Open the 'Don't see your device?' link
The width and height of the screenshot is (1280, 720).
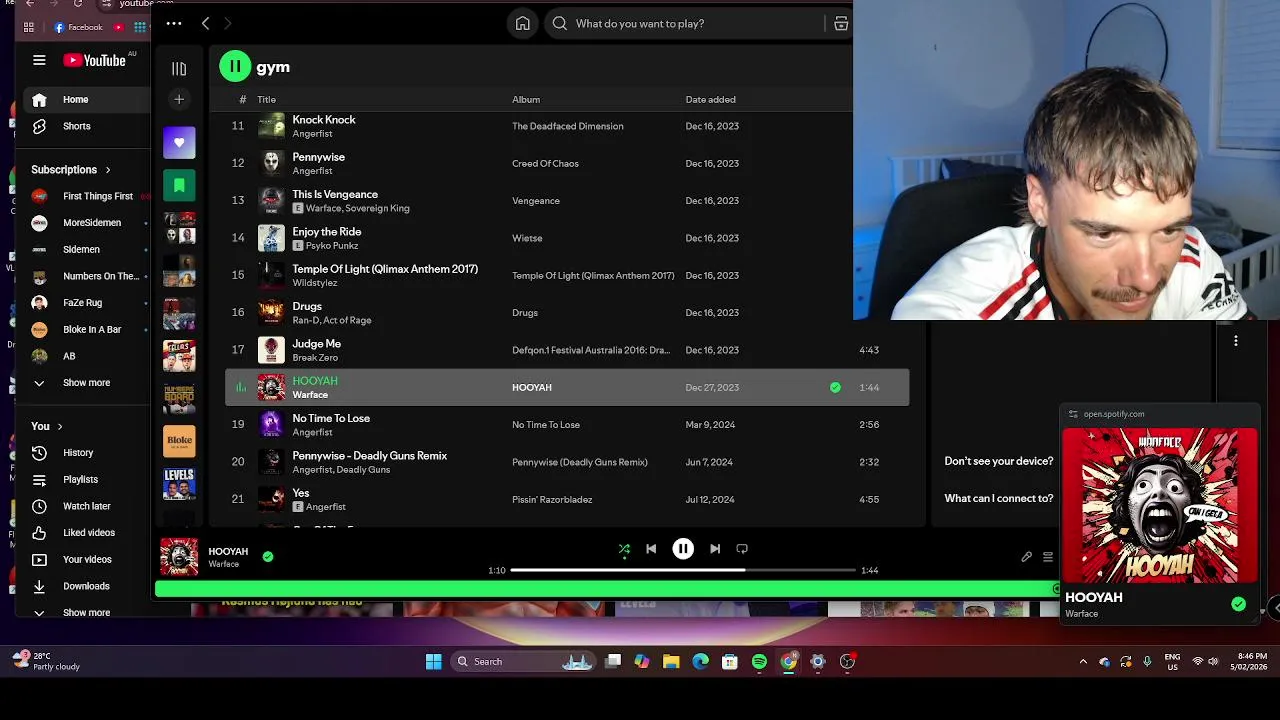(999, 461)
